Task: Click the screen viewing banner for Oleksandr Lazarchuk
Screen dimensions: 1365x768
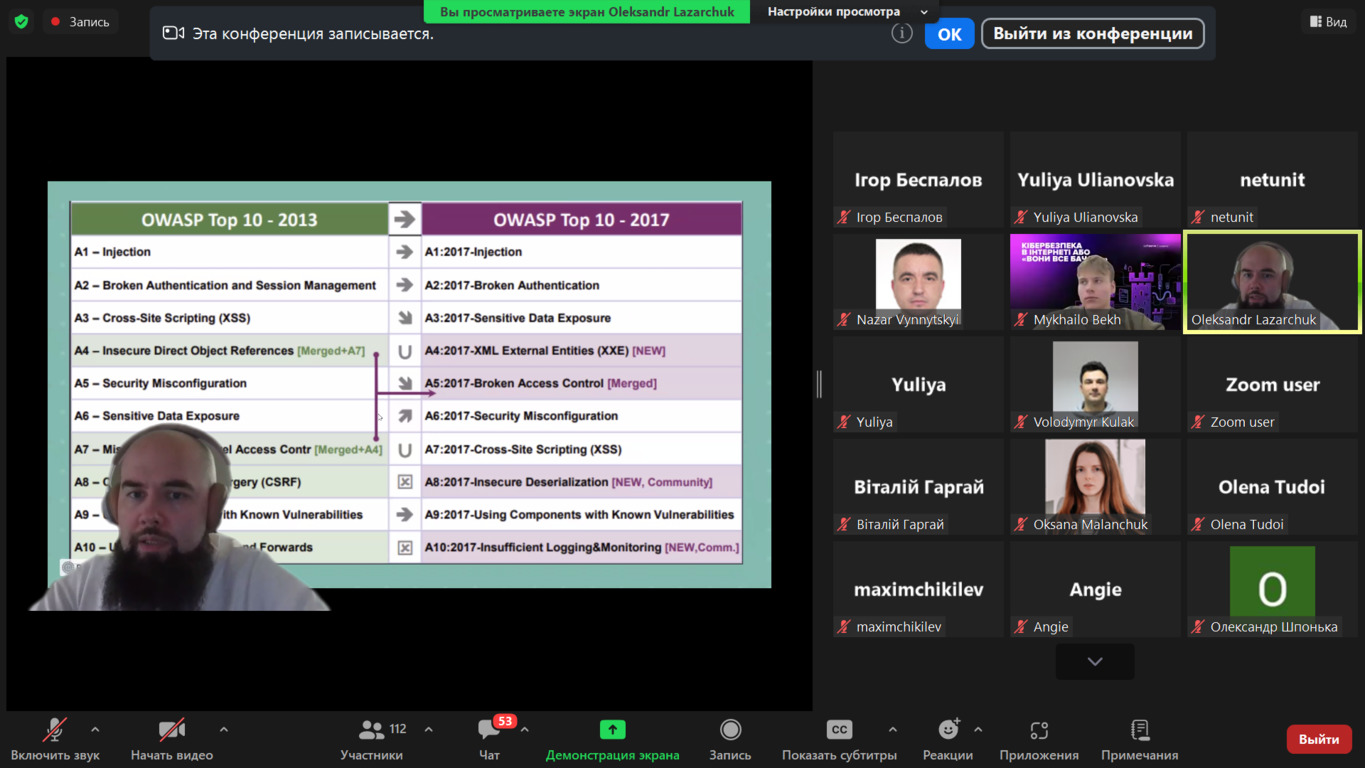Action: [587, 11]
